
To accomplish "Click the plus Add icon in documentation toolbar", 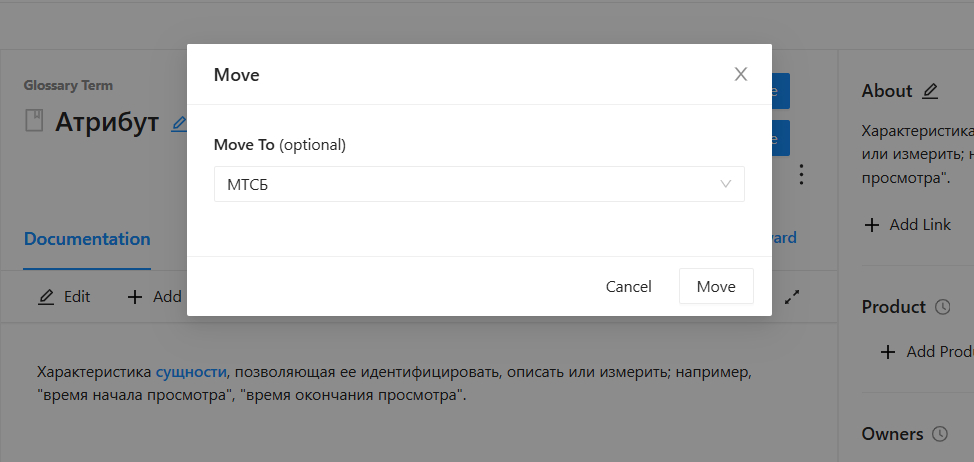I will point(135,296).
